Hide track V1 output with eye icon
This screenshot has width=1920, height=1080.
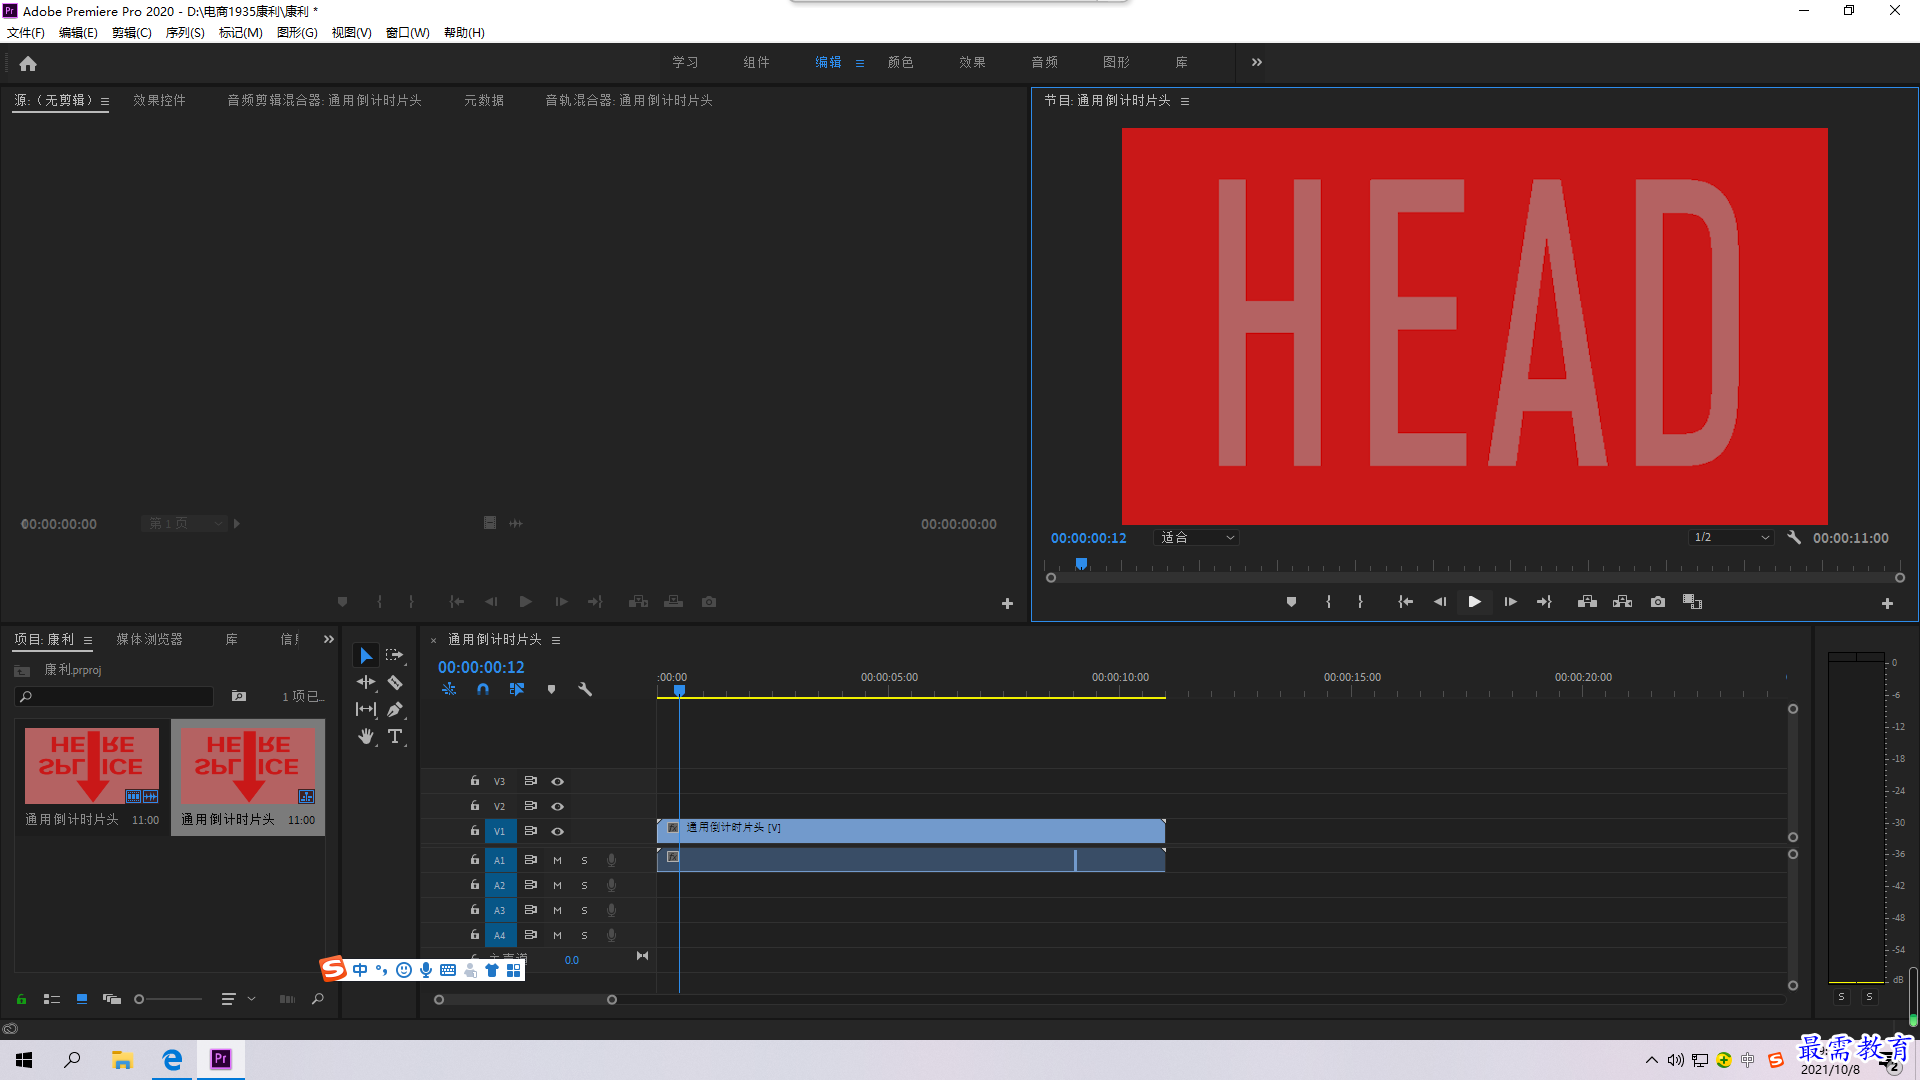coord(558,831)
